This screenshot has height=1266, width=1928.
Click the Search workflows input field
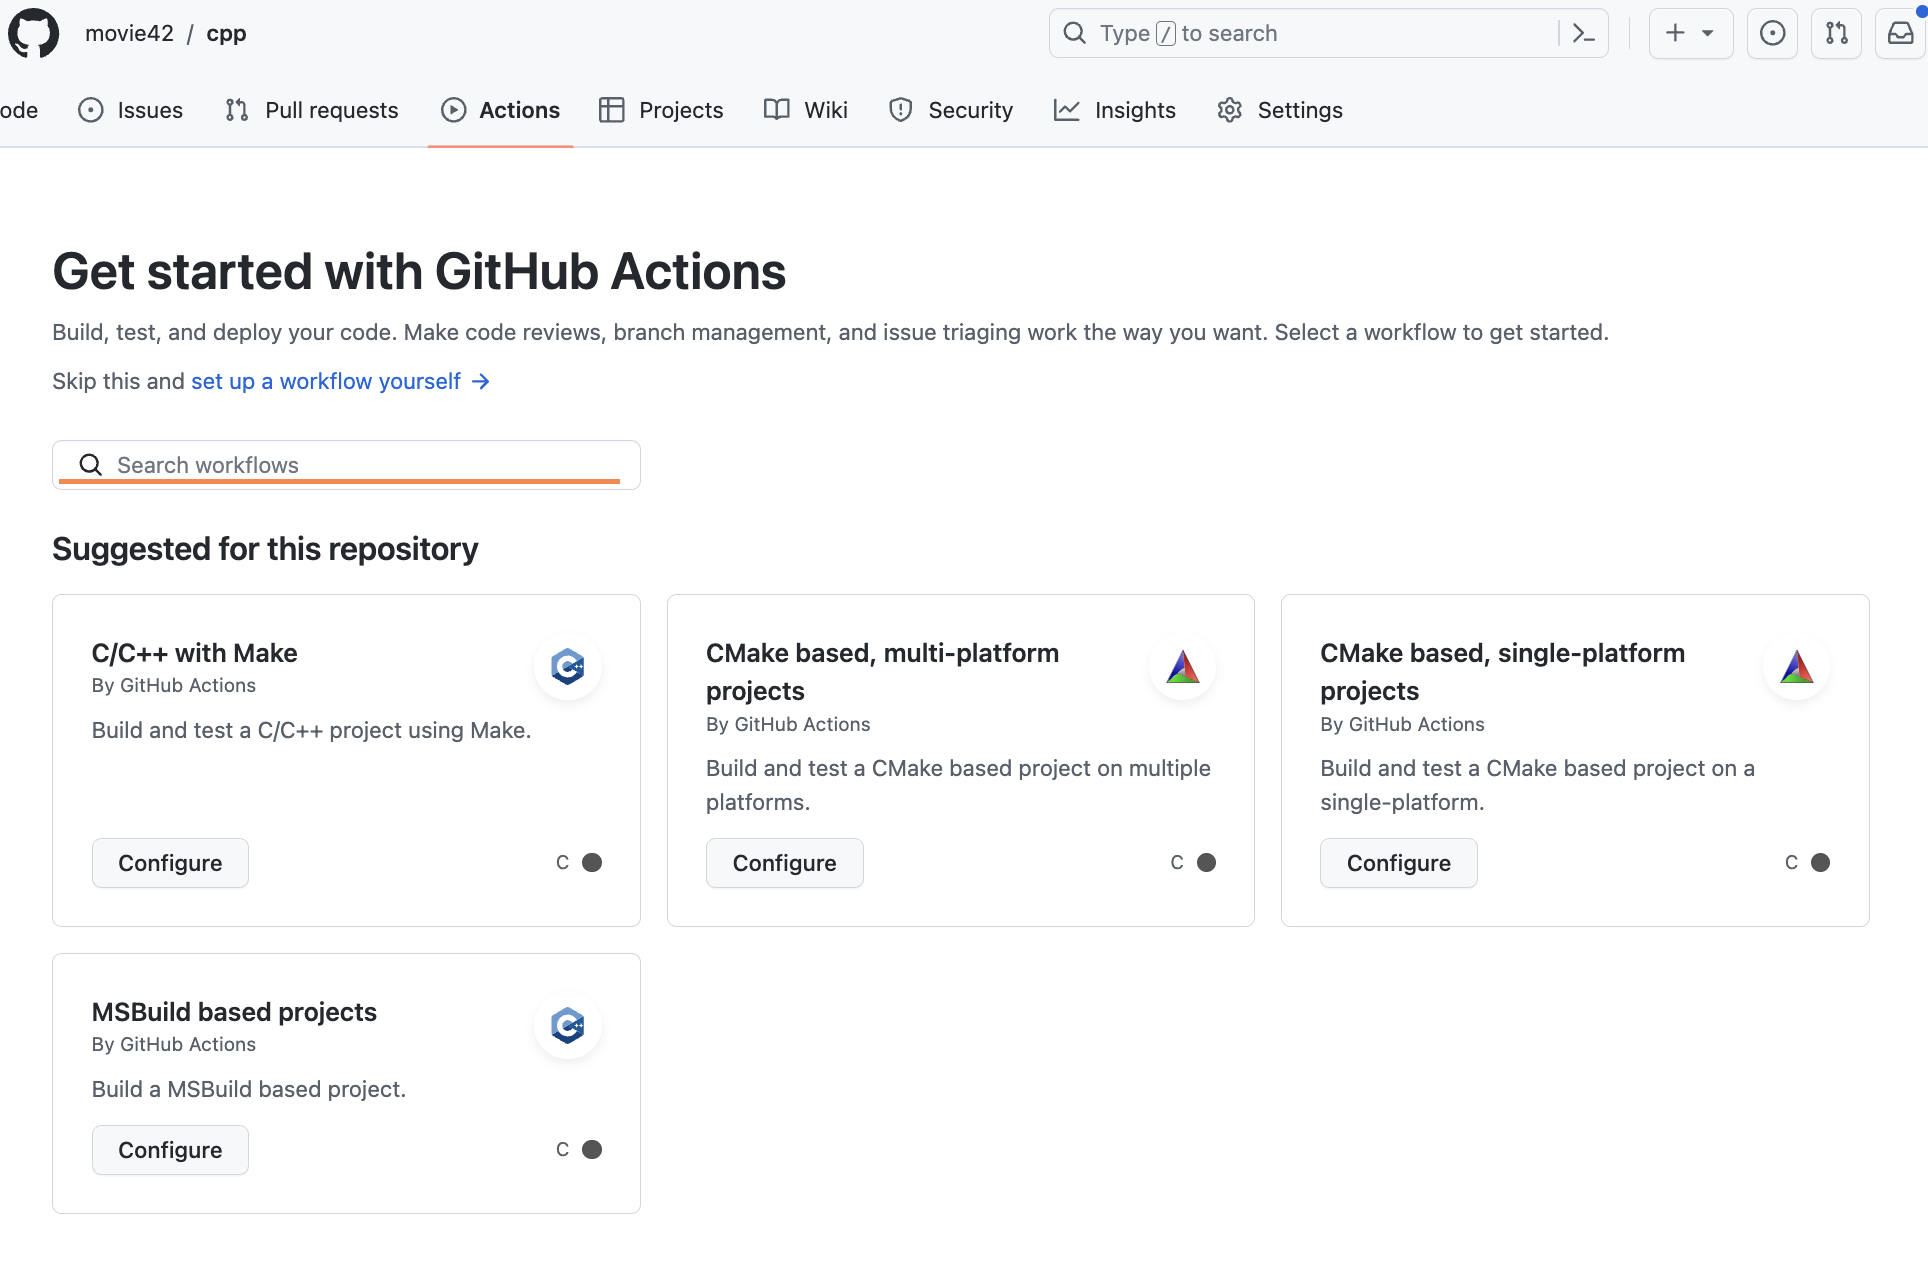pyautogui.click(x=346, y=465)
